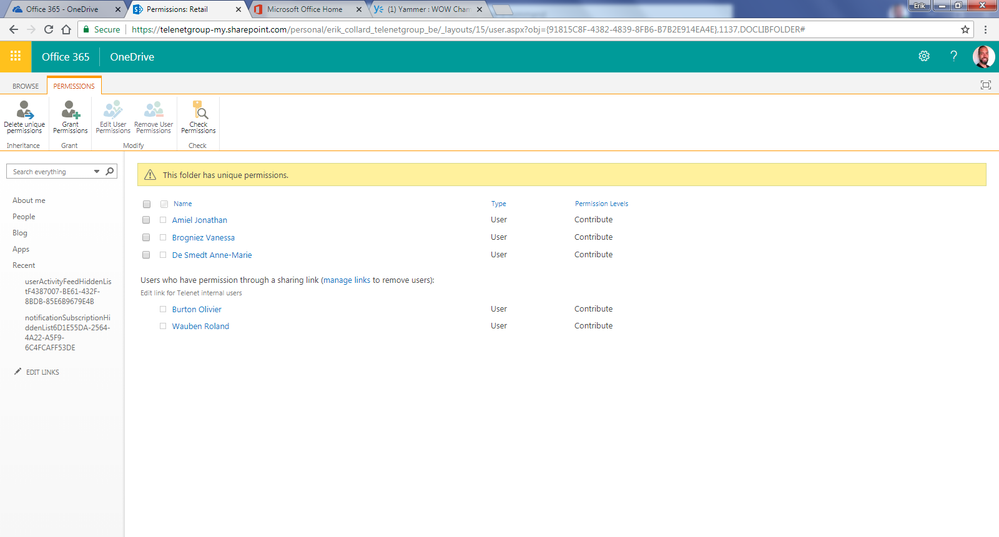Click the browser back arrow

[x=14, y=29]
